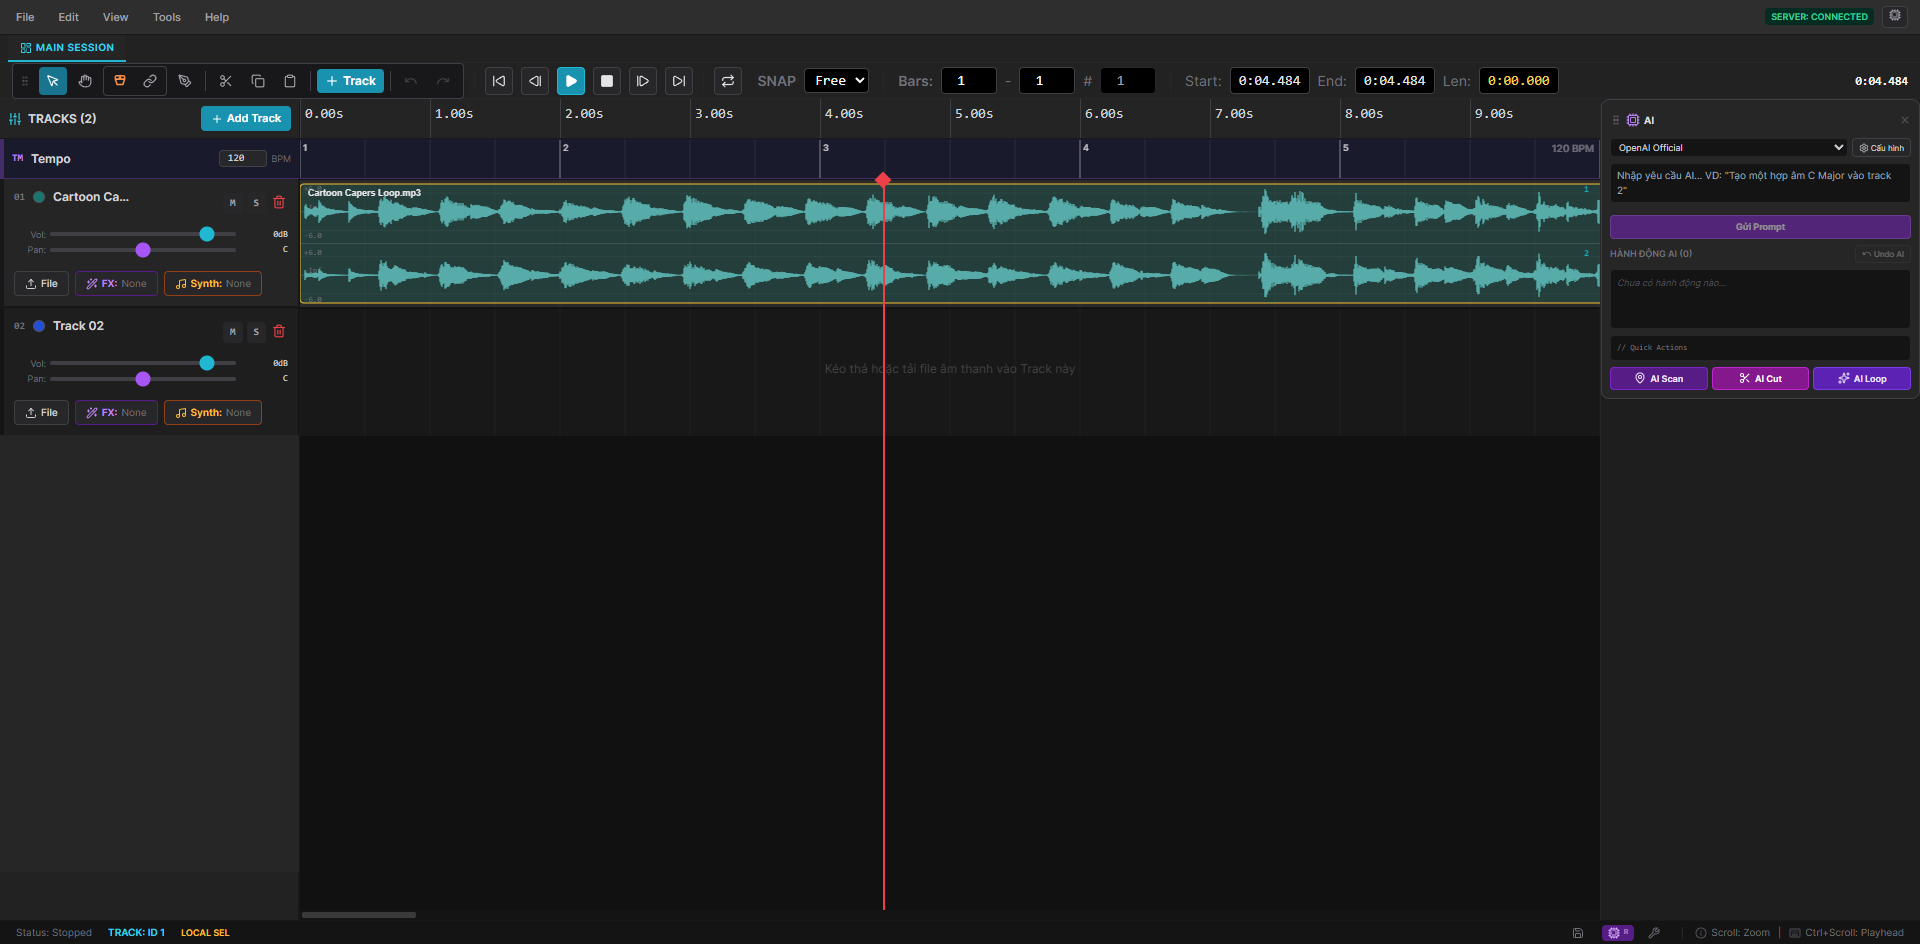Screen dimensions: 1920x944
Task: Switch to the MAIN SESSION tab
Action: click(x=67, y=48)
